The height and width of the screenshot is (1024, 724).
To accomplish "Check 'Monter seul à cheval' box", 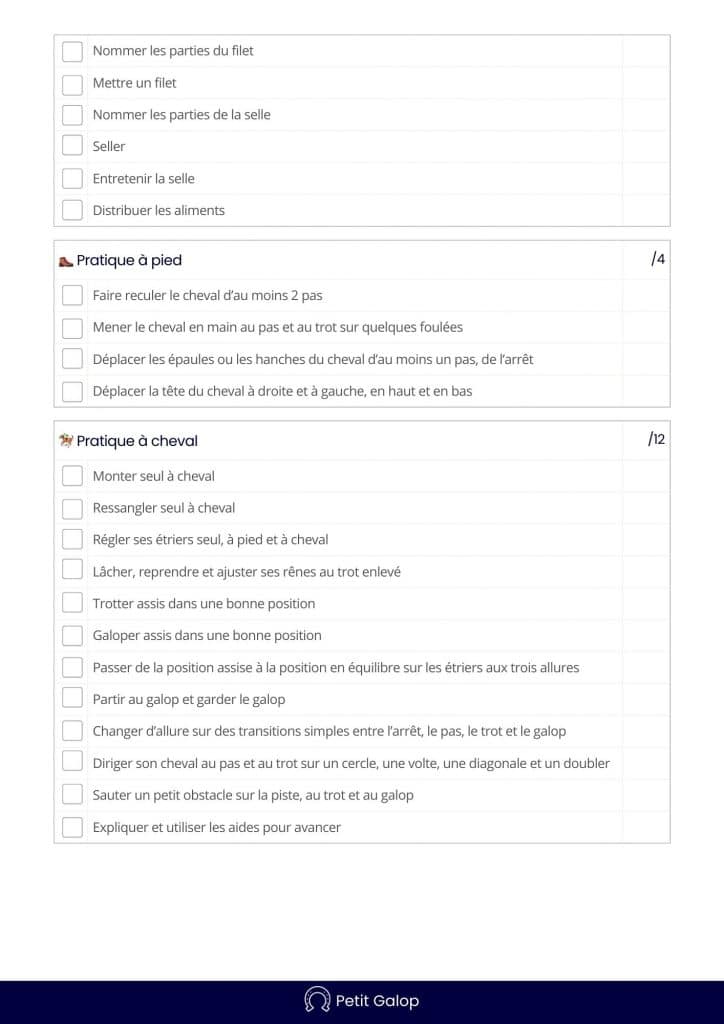I will pos(72,476).
